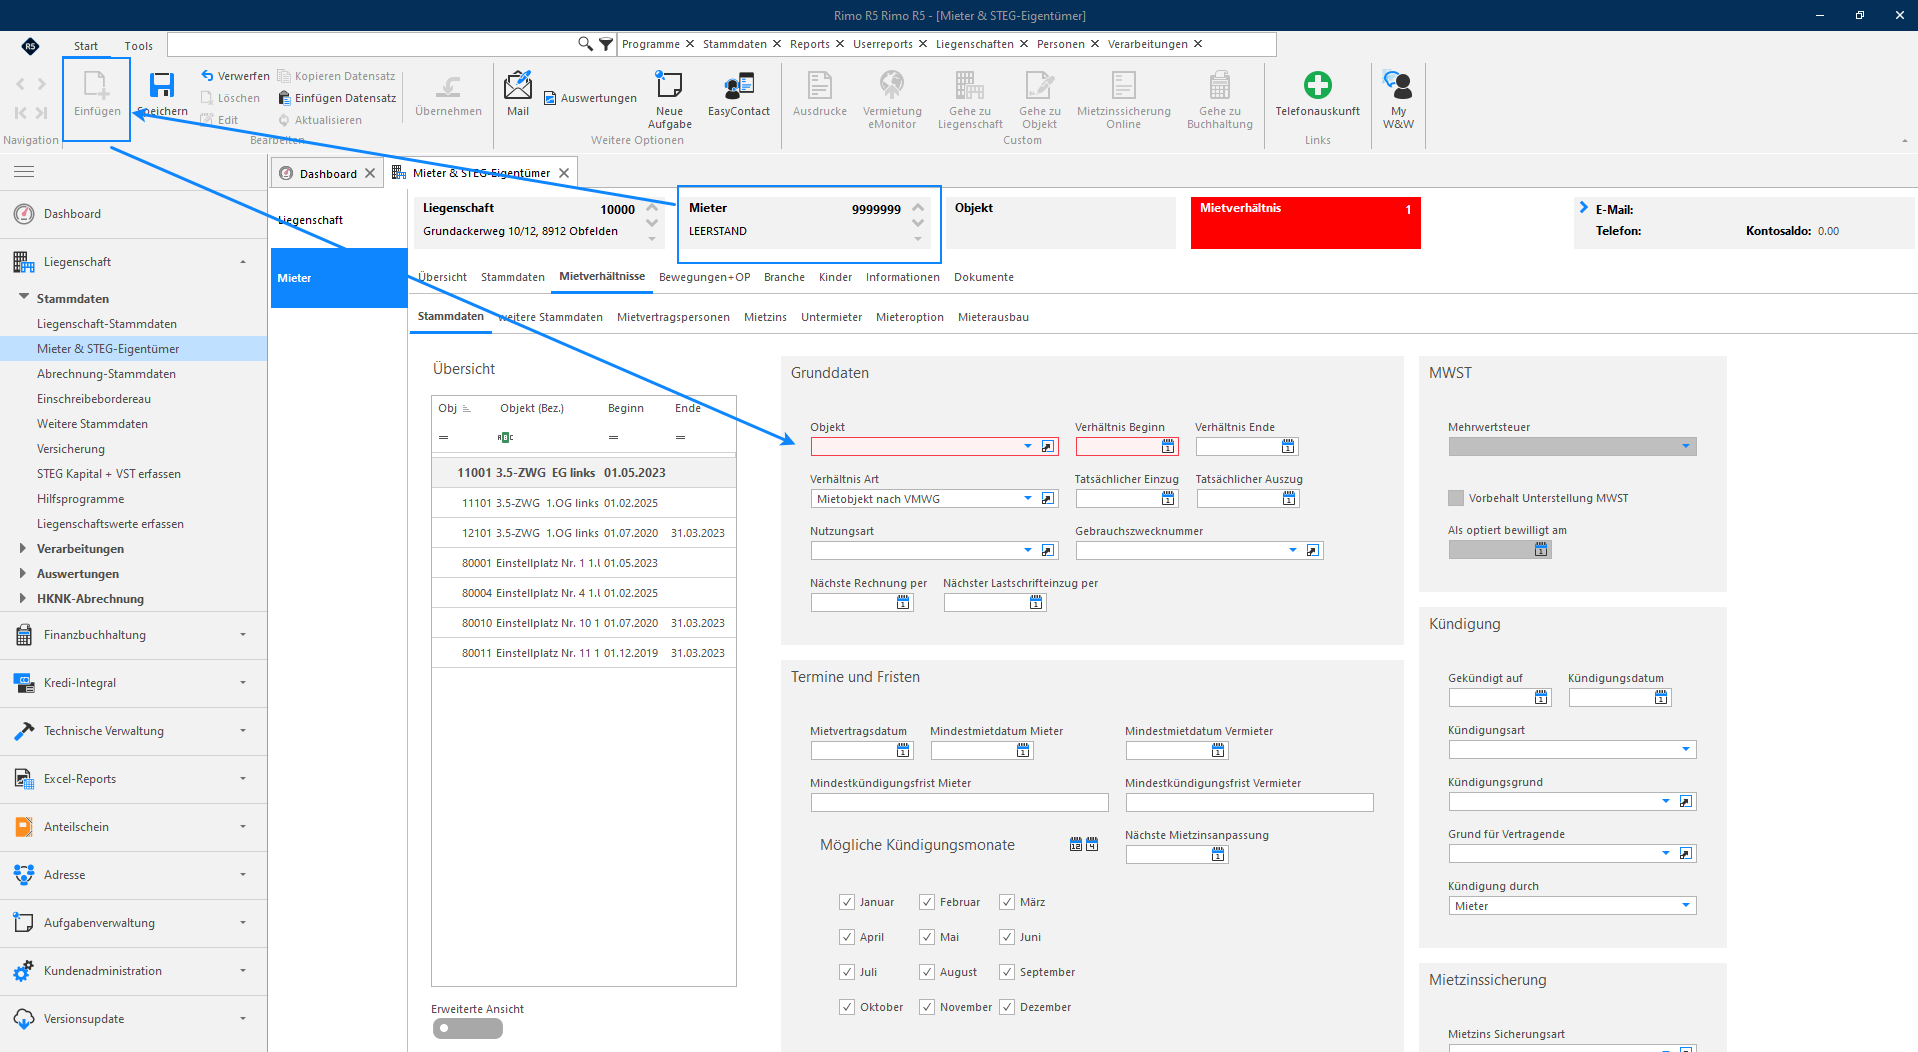This screenshot has height=1052, width=1918.
Task: Expand Verarbeitungen tree node
Action: (22, 548)
